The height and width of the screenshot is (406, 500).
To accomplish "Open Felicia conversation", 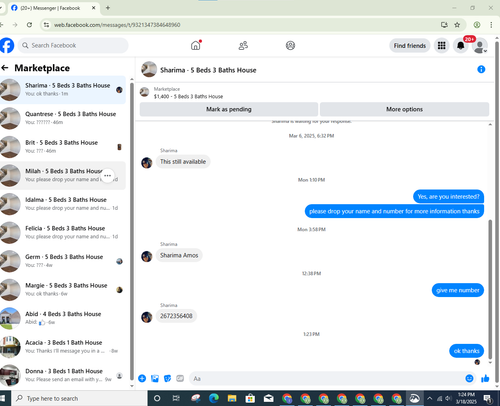I will [63, 233].
